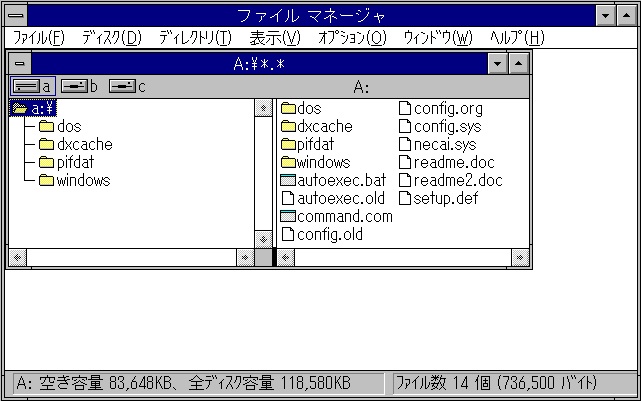641x401 pixels.
Task: Open the オプション(O) menu
Action: point(351,38)
